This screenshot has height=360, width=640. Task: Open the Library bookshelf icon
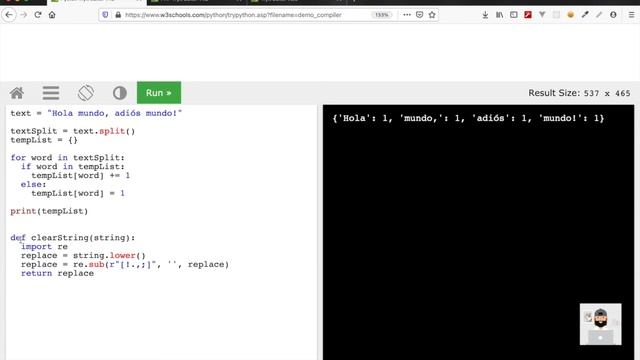pyautogui.click(x=499, y=15)
